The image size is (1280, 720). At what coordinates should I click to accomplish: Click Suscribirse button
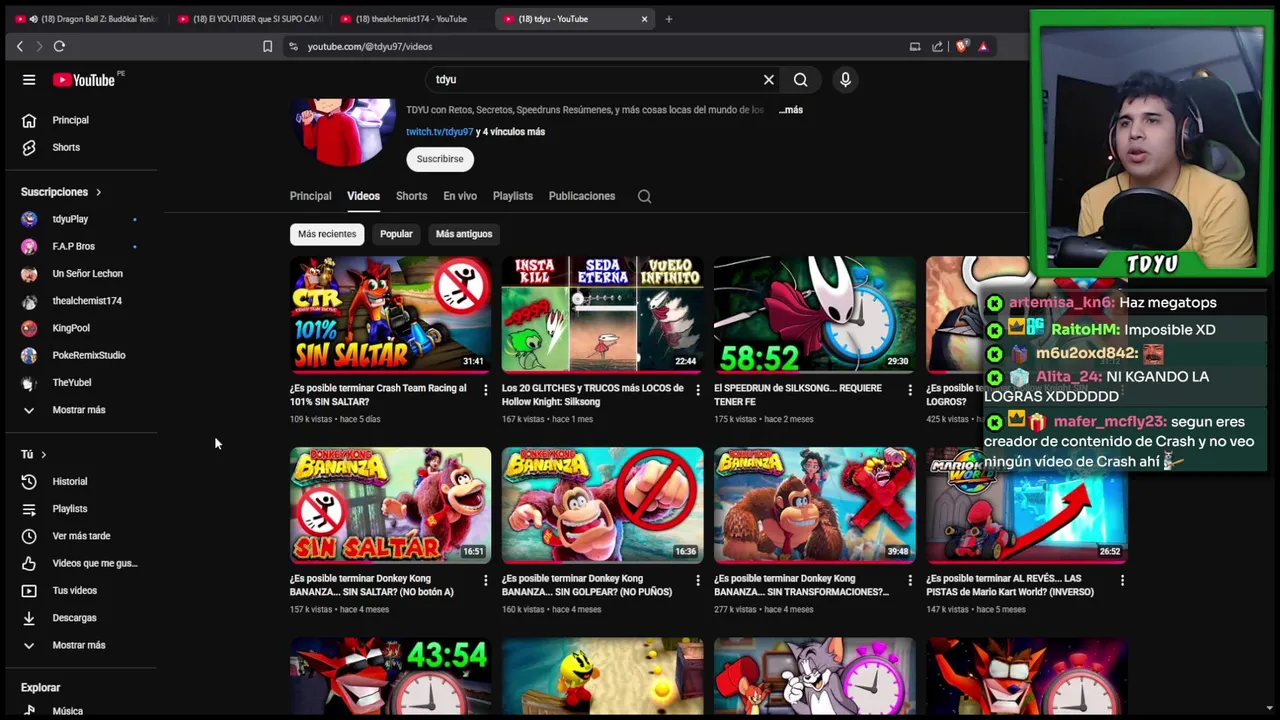click(x=440, y=159)
